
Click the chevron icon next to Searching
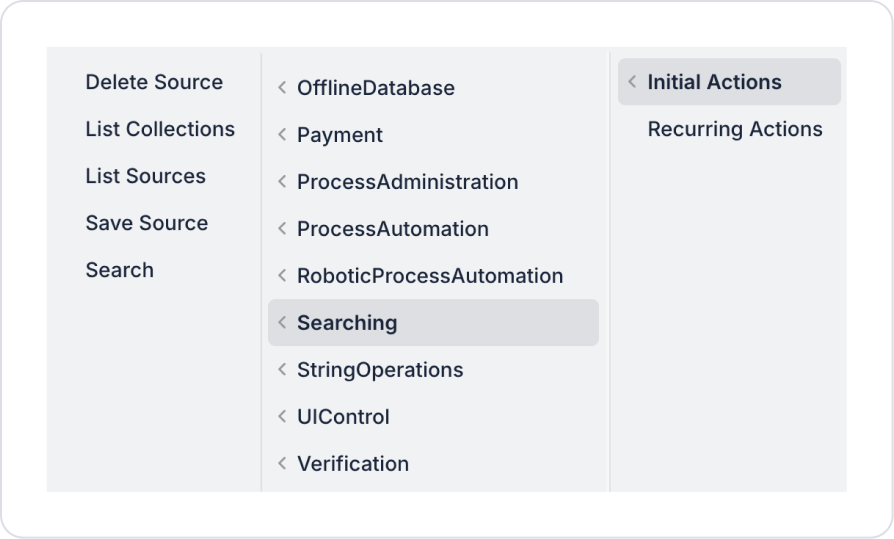(x=282, y=322)
